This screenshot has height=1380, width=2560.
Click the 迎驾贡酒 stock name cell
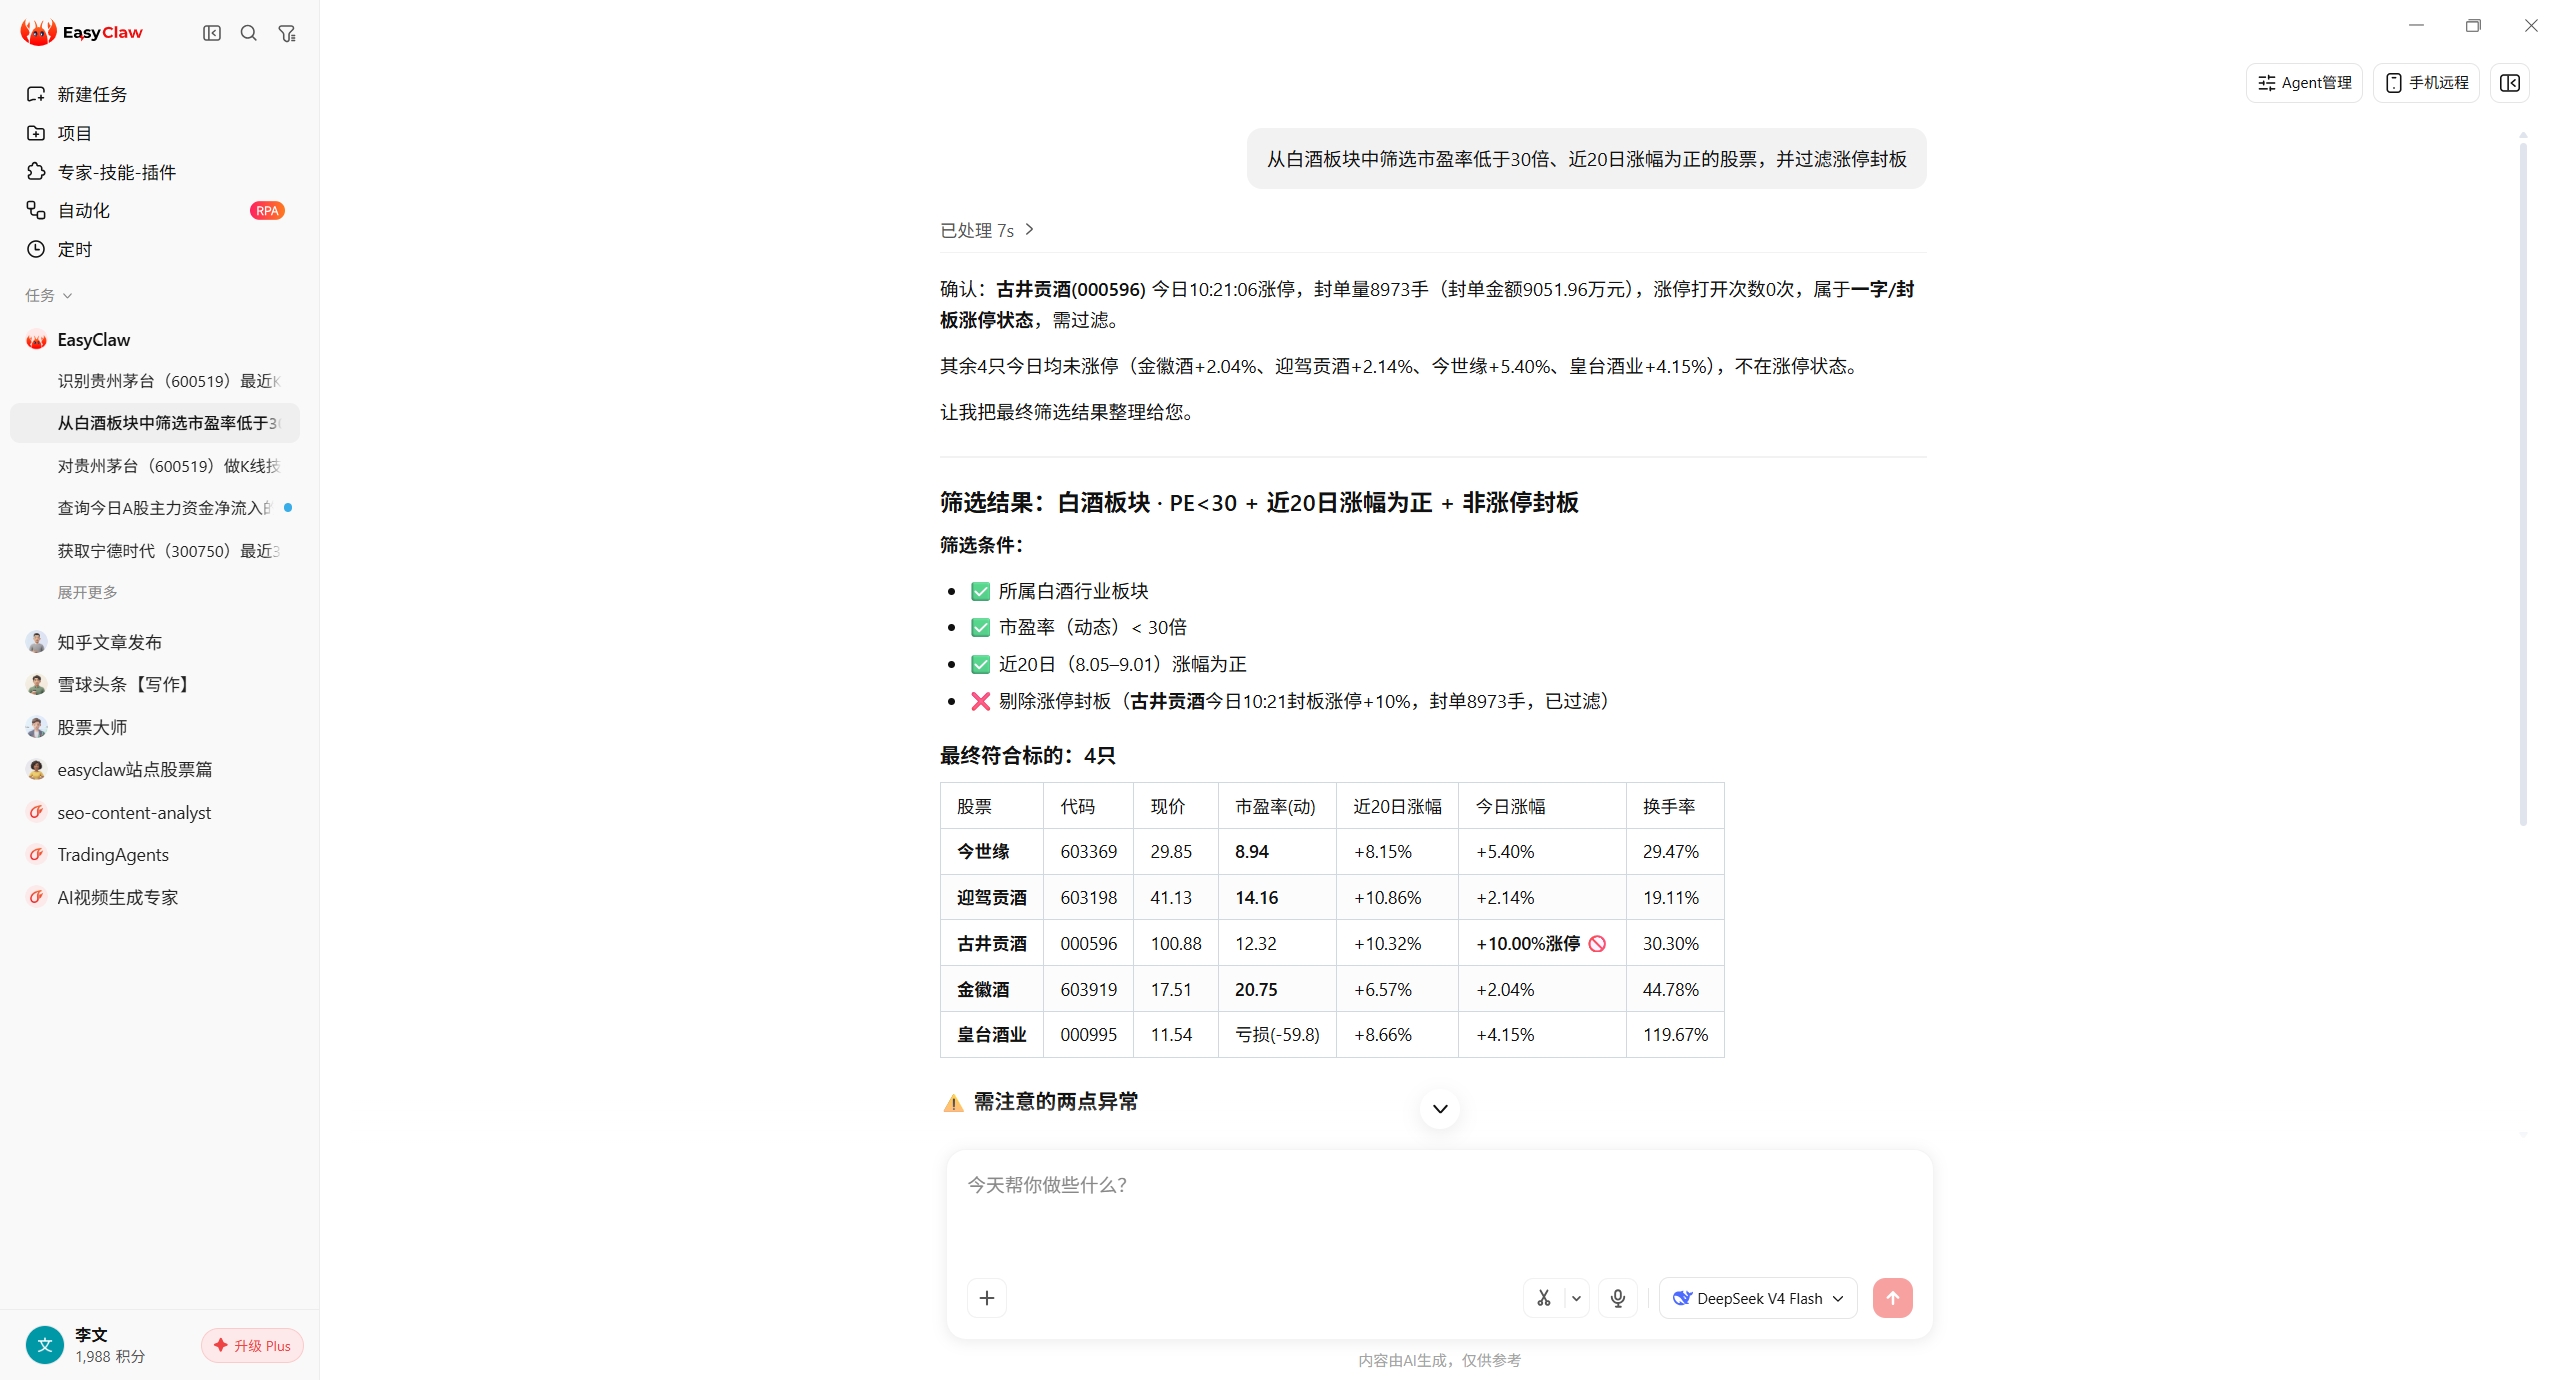point(992,897)
